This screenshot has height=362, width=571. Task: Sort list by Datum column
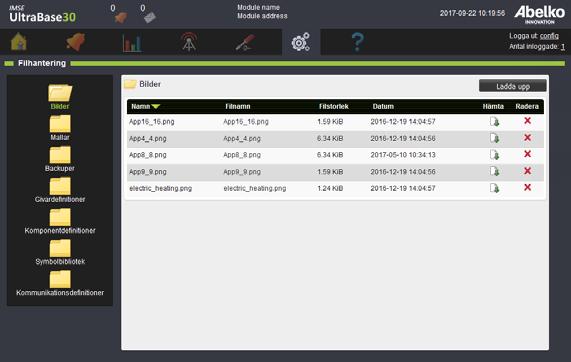click(x=383, y=106)
